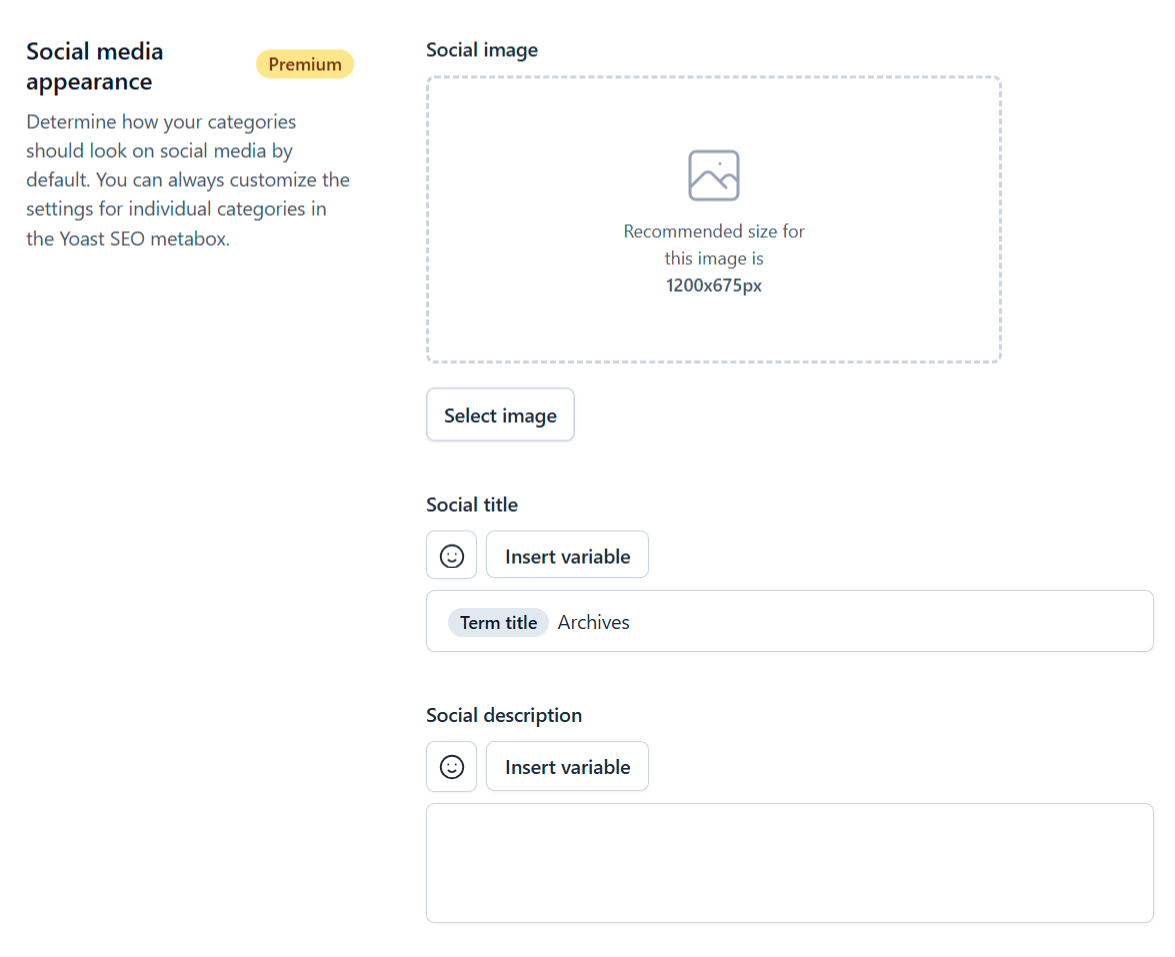Viewport: 1175px width, 957px height.
Task: Click Insert variable above Social description field
Action: tap(567, 766)
